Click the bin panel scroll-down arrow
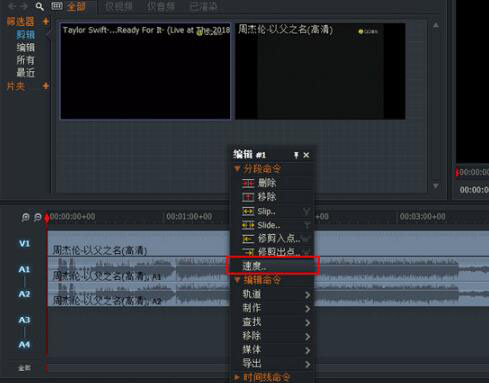Screen dimensions: 489x383 point(436,186)
